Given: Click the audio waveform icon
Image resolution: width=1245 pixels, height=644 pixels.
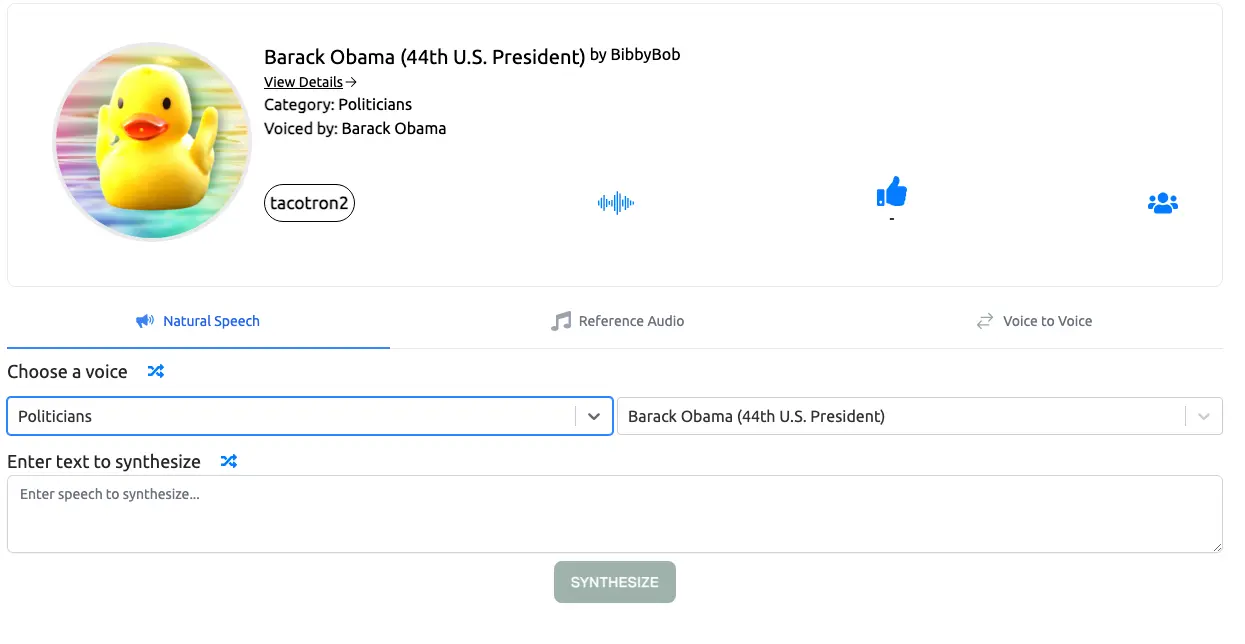Looking at the screenshot, I should pyautogui.click(x=616, y=203).
